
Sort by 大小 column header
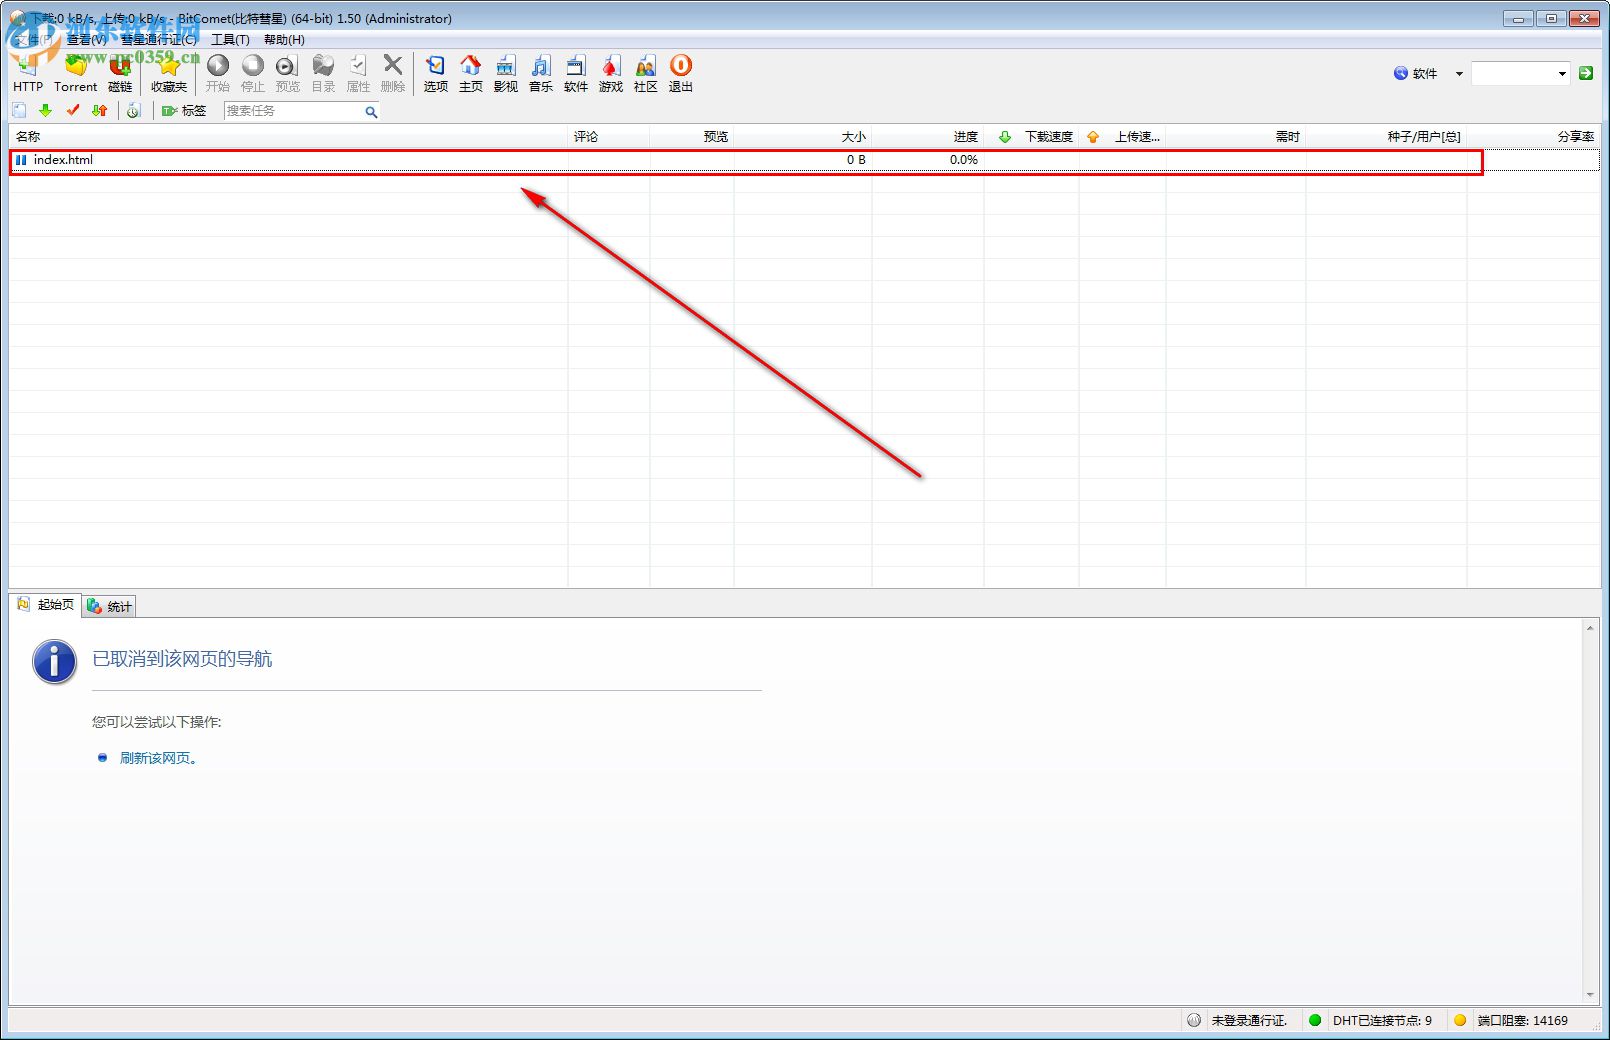(803, 137)
